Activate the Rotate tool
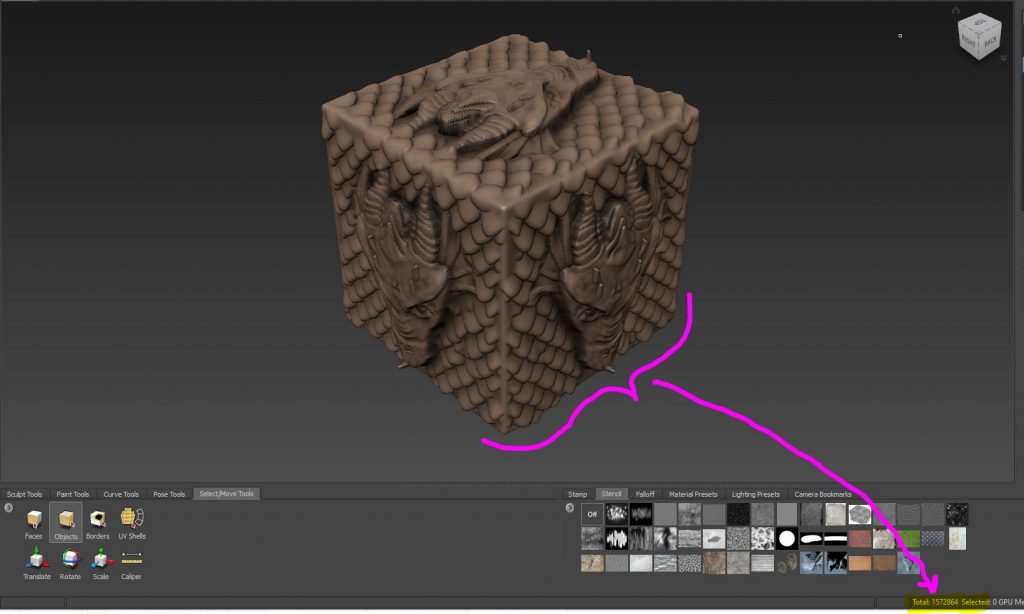Image resolution: width=1024 pixels, height=614 pixels. point(69,560)
